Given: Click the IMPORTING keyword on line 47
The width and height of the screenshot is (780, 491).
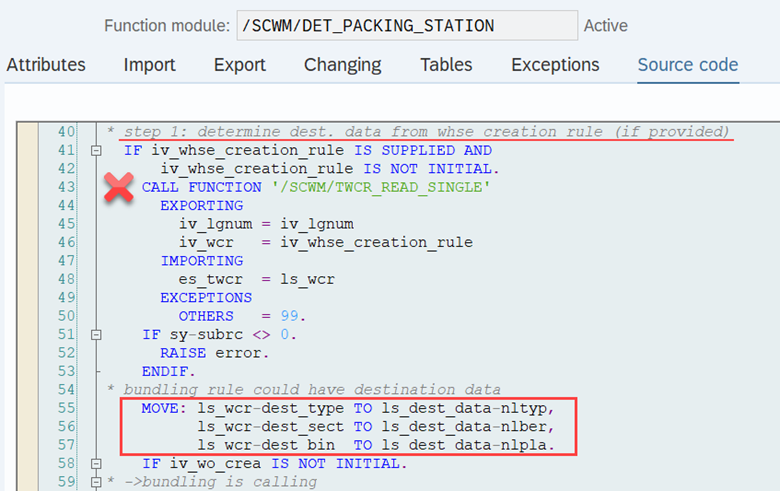Looking at the screenshot, I should tap(201, 261).
